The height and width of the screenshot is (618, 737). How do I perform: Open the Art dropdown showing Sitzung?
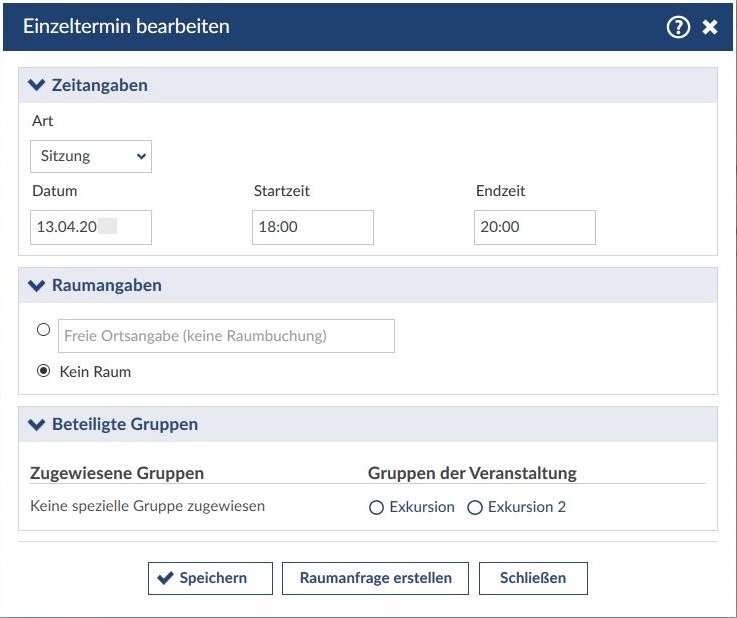pyautogui.click(x=91, y=156)
